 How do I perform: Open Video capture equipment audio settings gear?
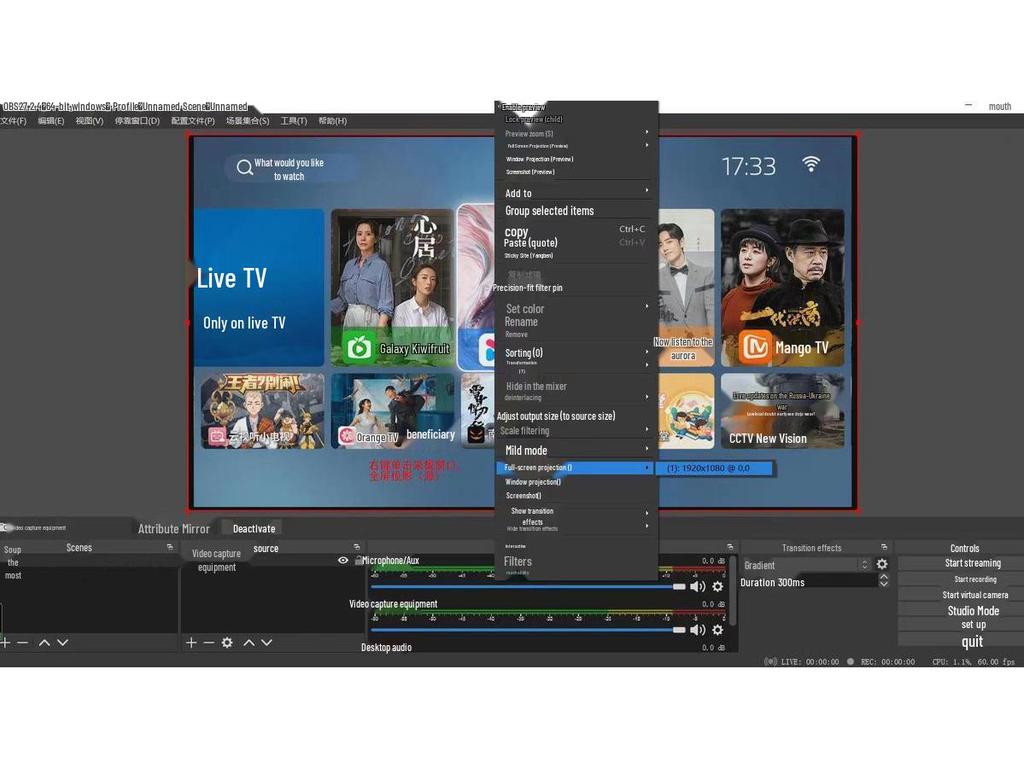[718, 630]
